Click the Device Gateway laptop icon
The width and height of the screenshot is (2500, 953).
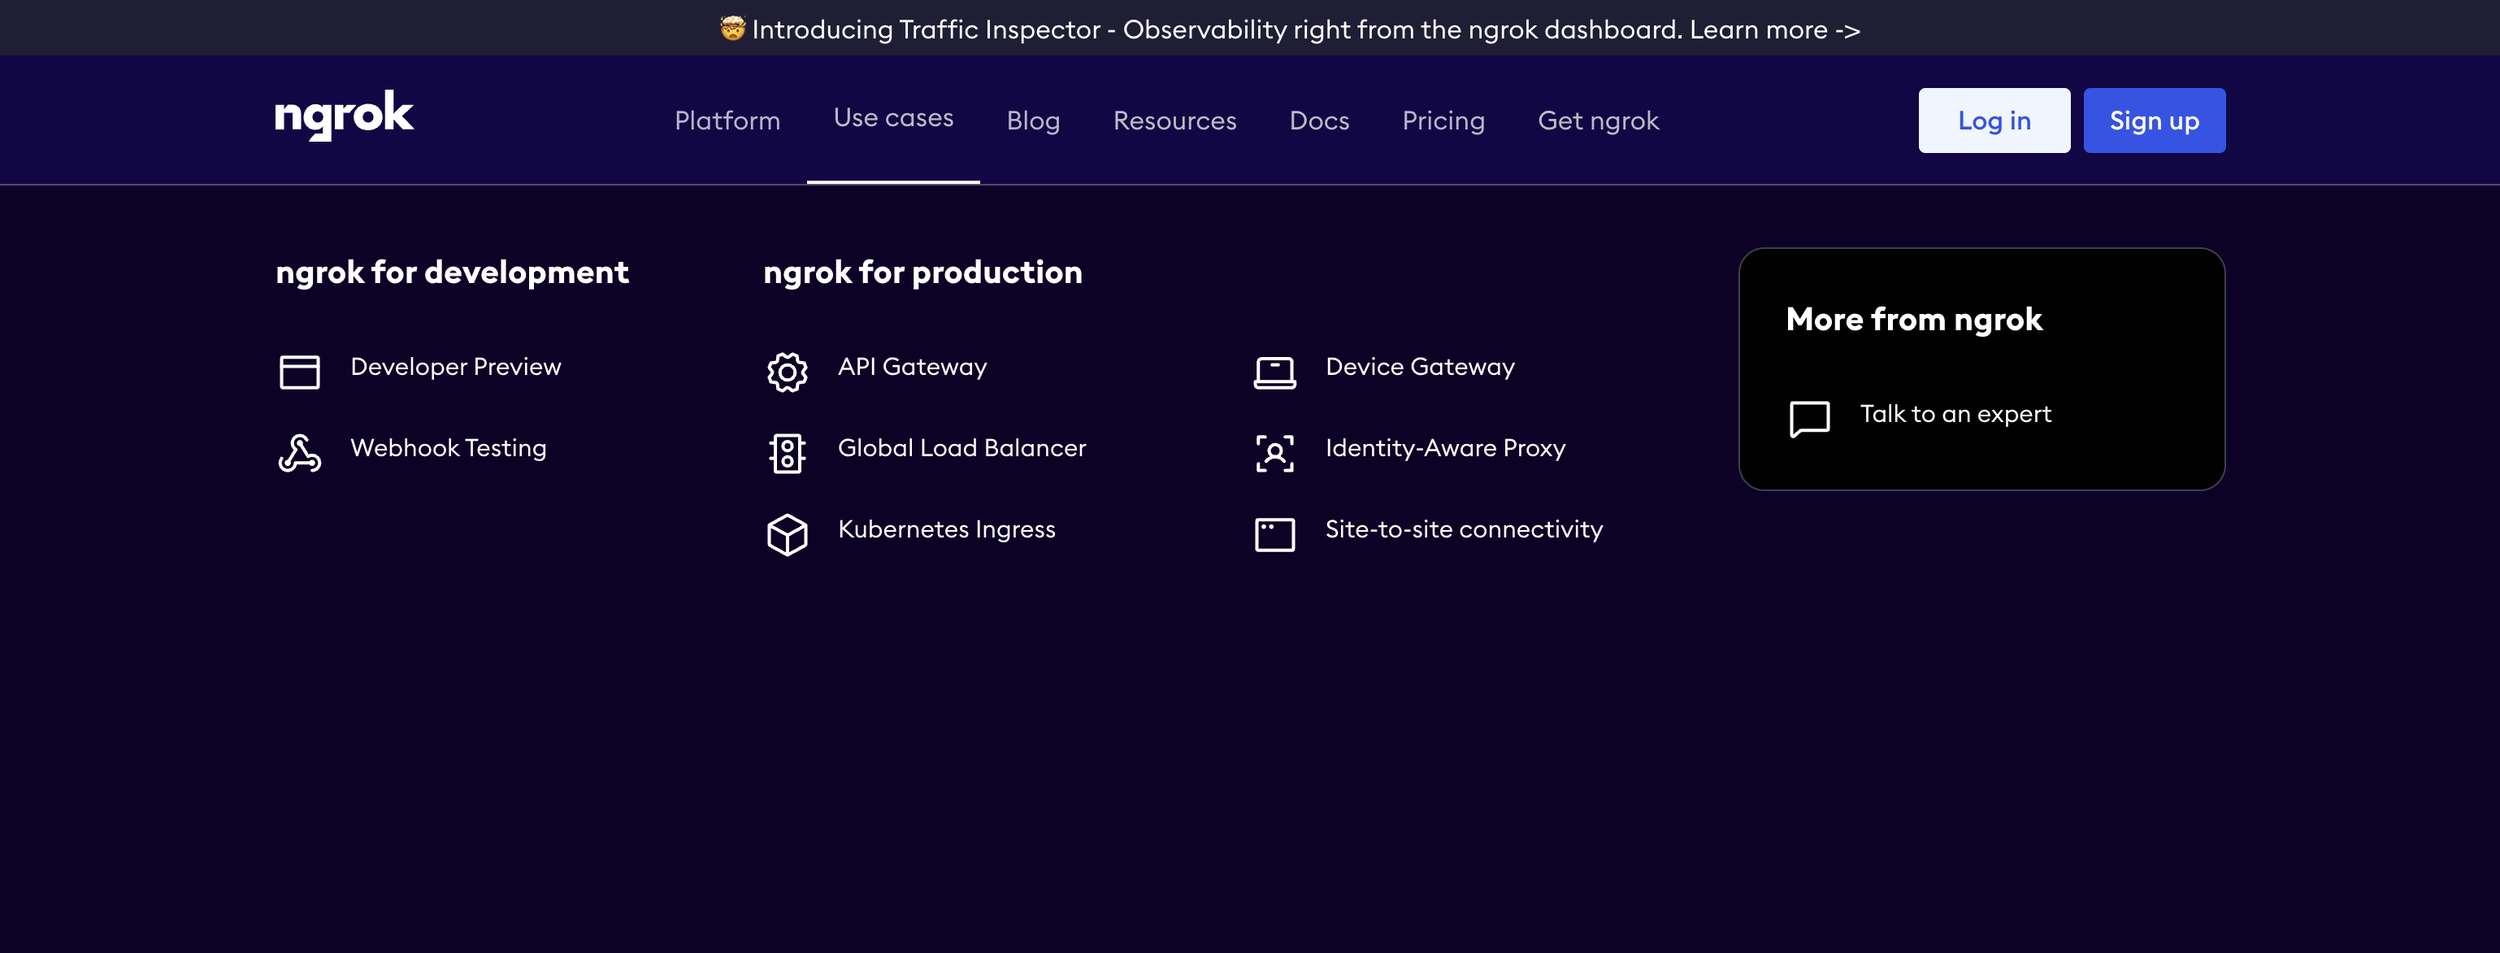(1275, 372)
